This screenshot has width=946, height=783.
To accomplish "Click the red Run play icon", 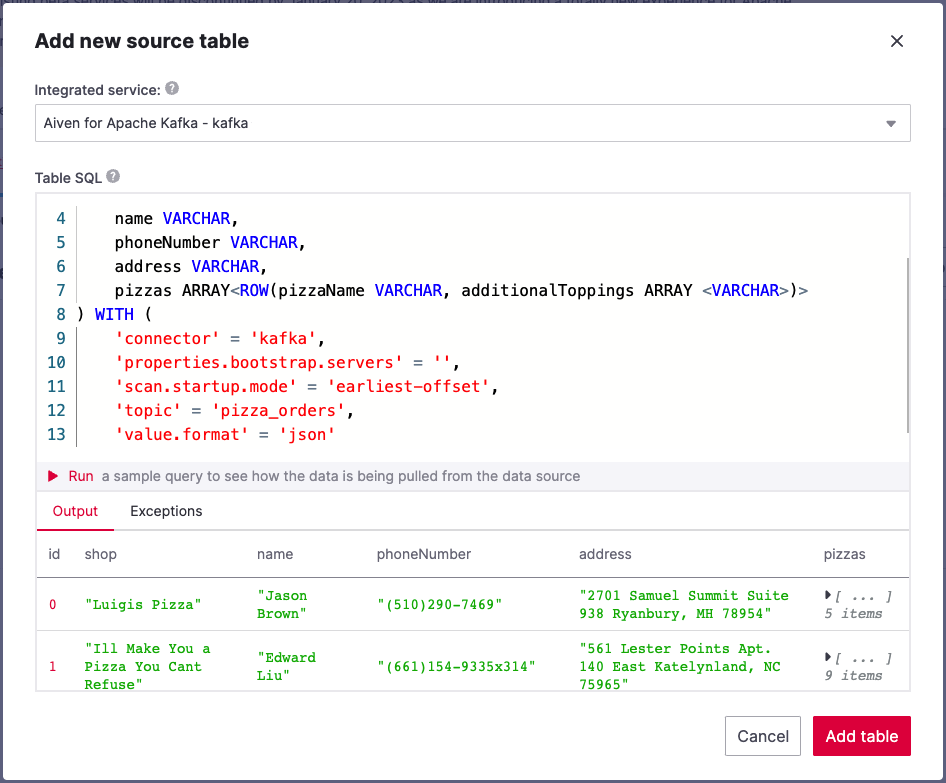I will (54, 476).
